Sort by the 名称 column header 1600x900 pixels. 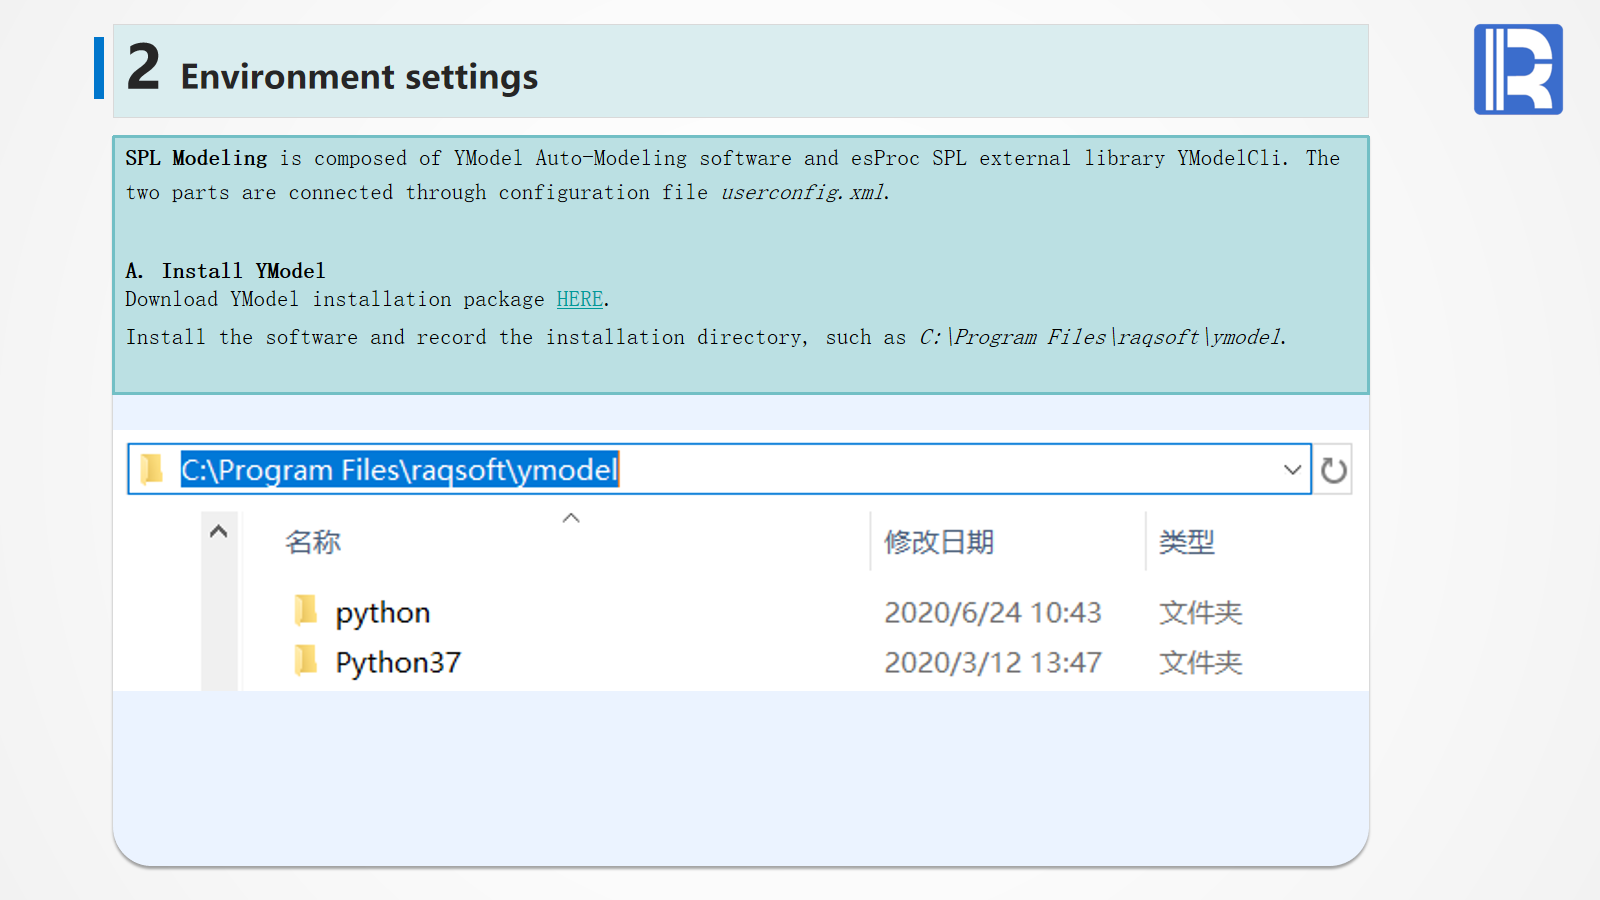[x=313, y=542]
